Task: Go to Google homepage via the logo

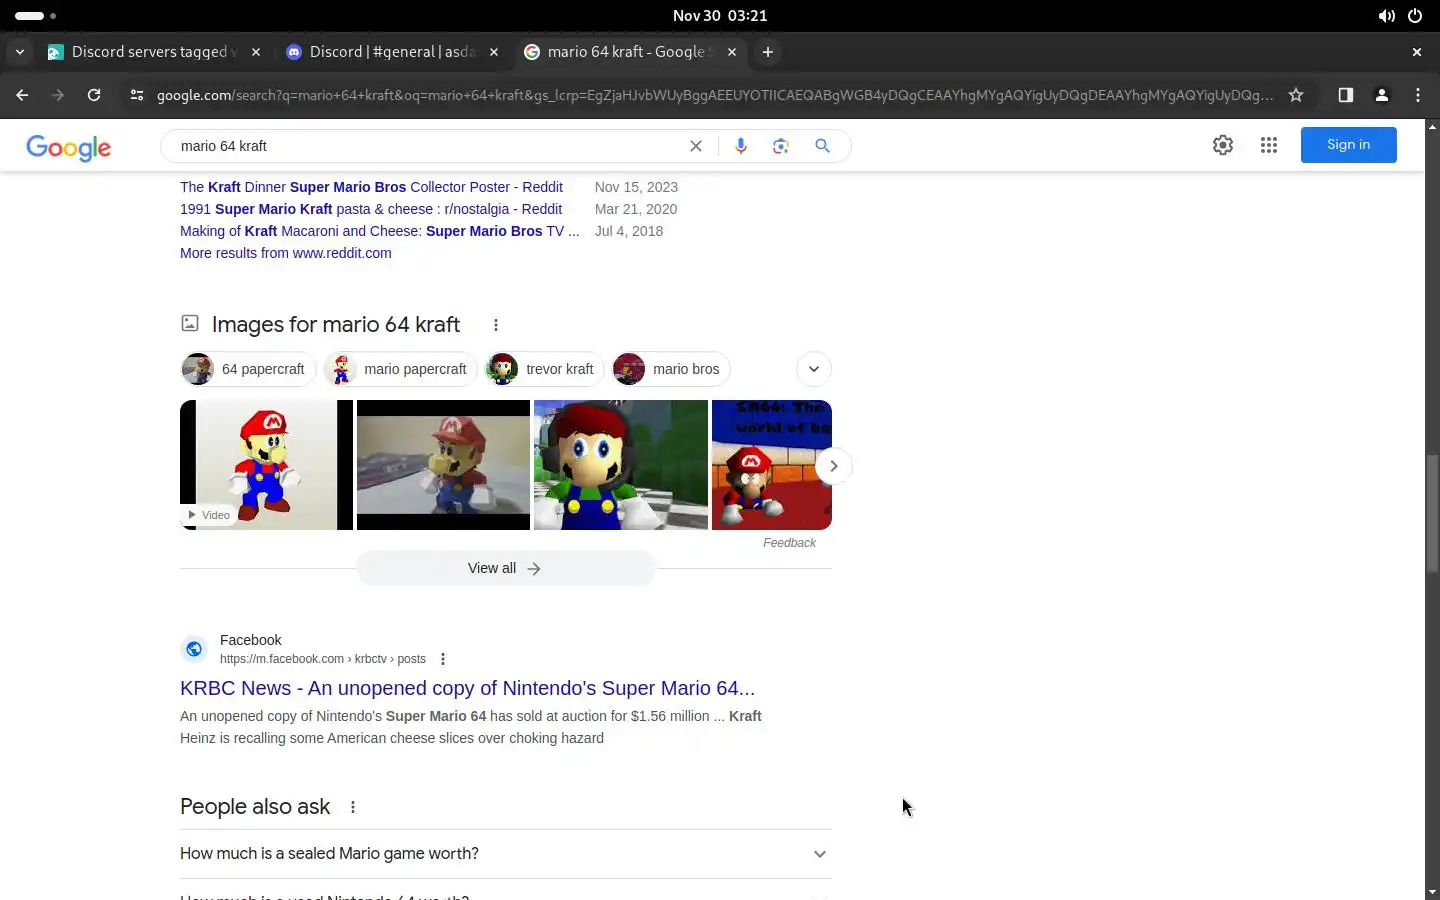Action: pyautogui.click(x=69, y=147)
